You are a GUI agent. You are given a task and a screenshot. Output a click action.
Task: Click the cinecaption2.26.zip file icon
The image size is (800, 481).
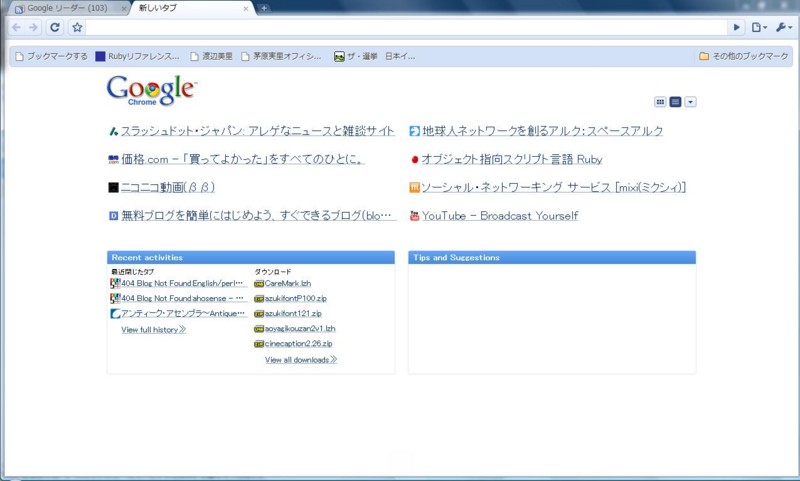click(x=259, y=344)
